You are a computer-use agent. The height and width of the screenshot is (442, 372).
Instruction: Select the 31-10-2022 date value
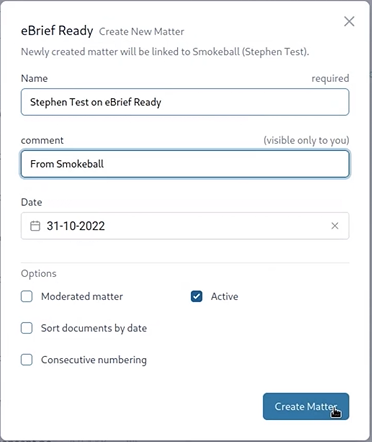76,226
